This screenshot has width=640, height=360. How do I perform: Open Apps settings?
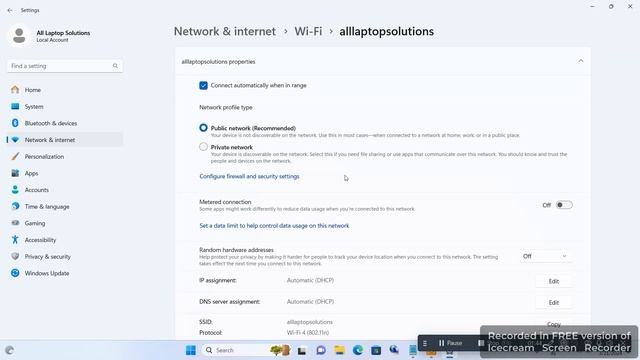point(64,173)
